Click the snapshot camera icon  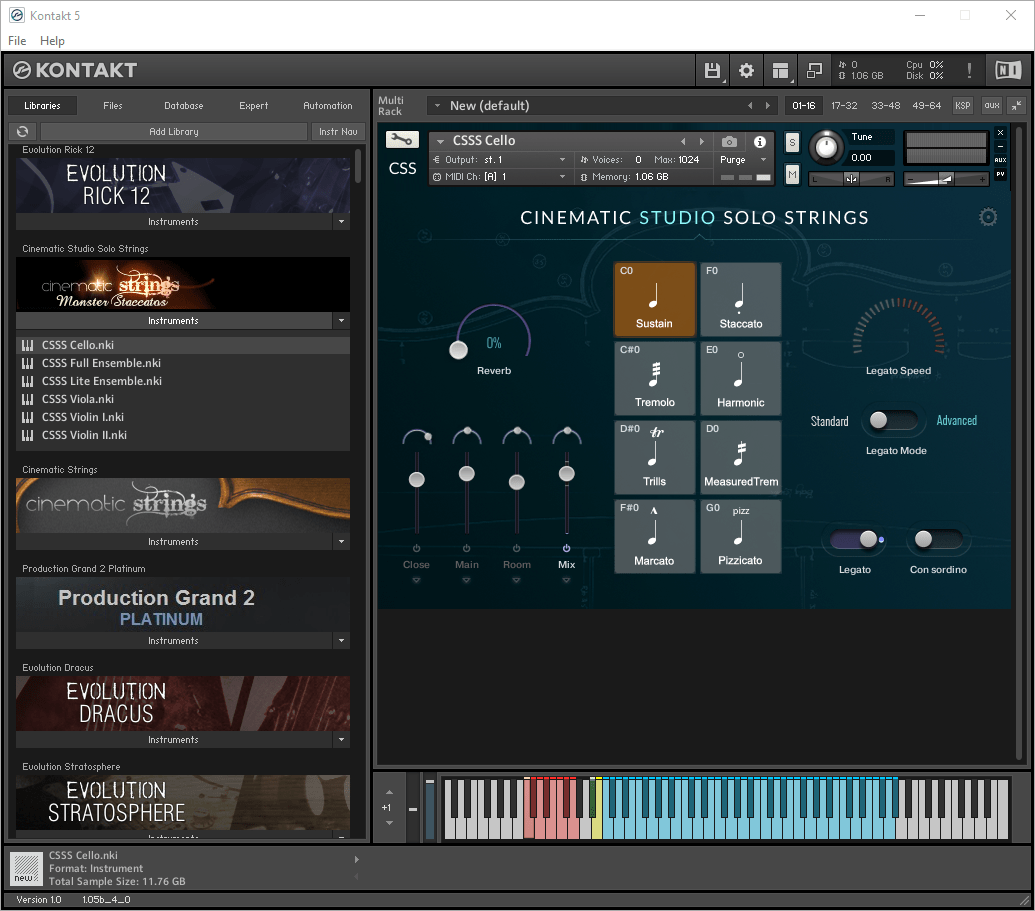(730, 142)
